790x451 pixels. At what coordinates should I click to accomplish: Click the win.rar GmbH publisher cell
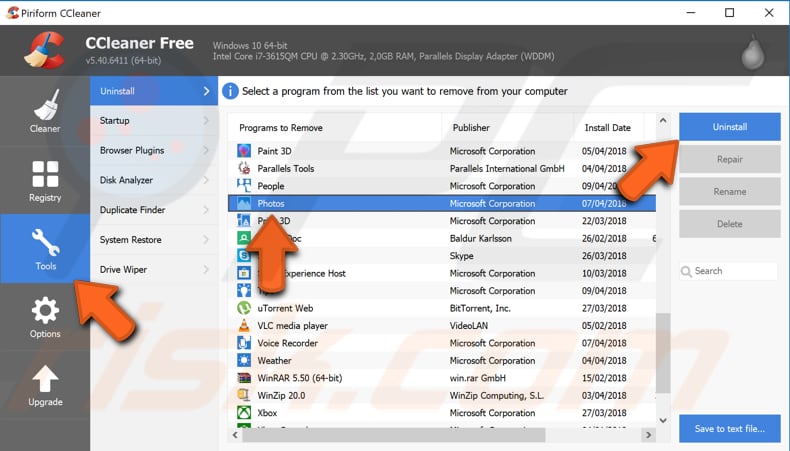(x=478, y=378)
